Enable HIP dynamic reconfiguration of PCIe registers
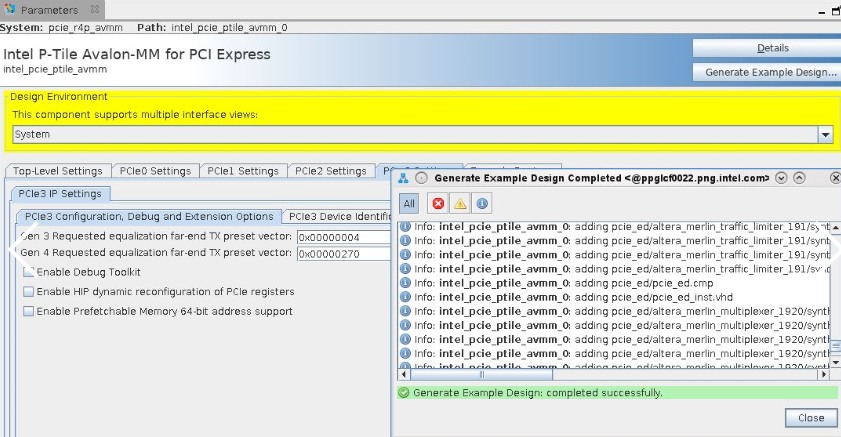 coord(29,292)
